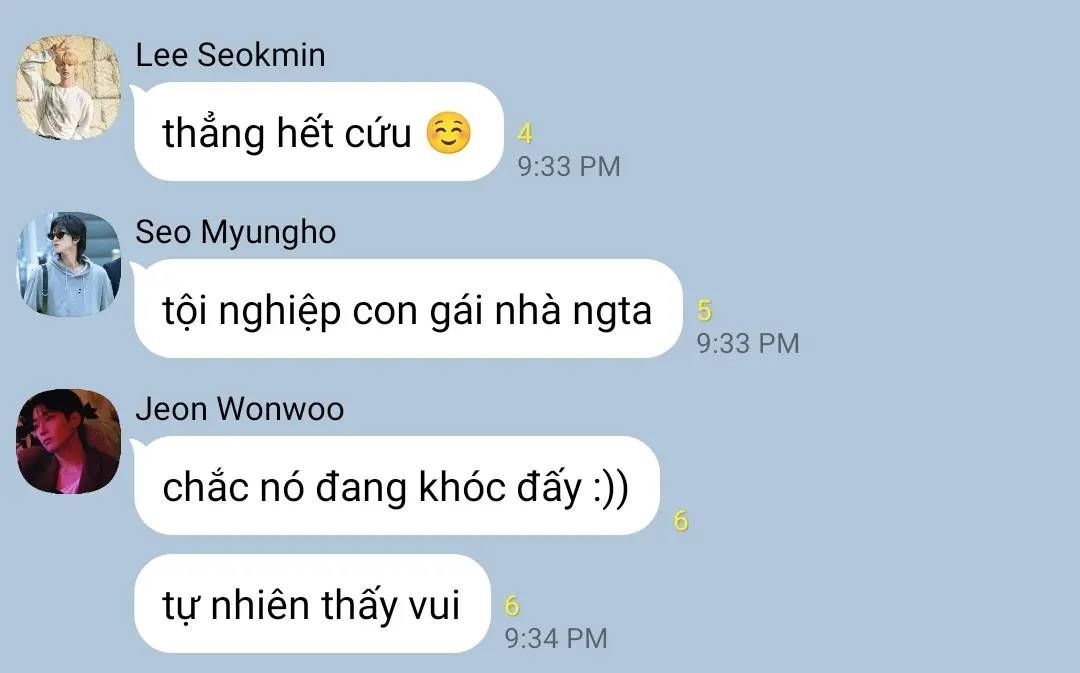
Task: Click the 9:33 PM timestamp under Seokmin's message
Action: (x=569, y=167)
